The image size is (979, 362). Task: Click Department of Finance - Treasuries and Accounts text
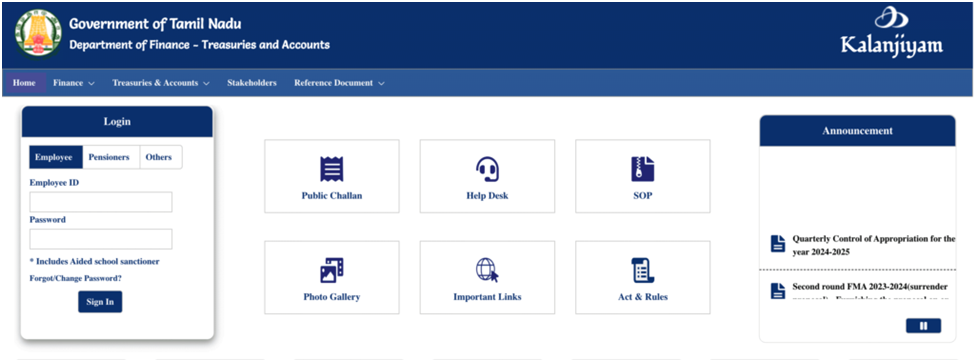click(199, 45)
